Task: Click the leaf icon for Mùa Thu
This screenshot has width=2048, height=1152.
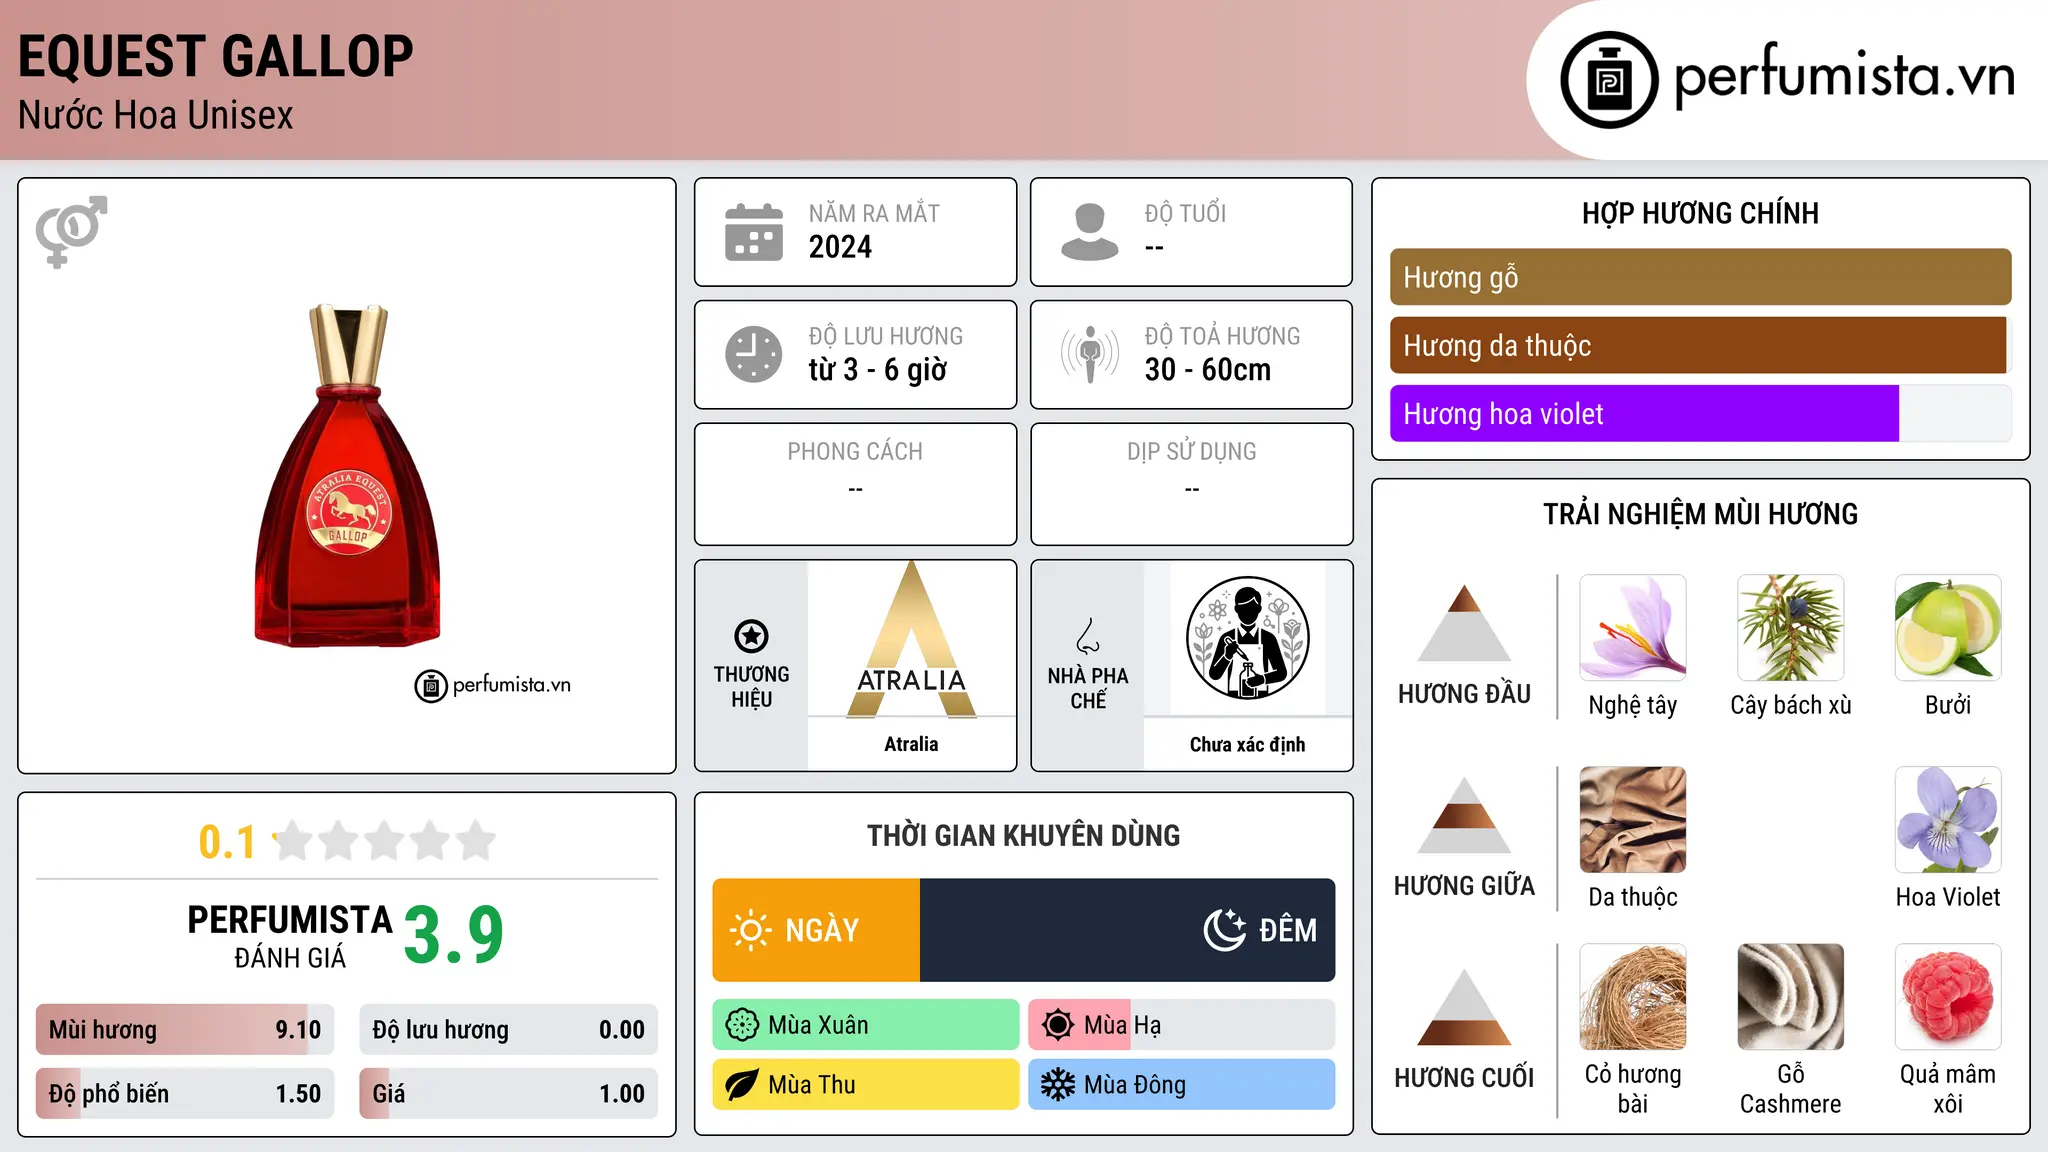Action: (742, 1085)
